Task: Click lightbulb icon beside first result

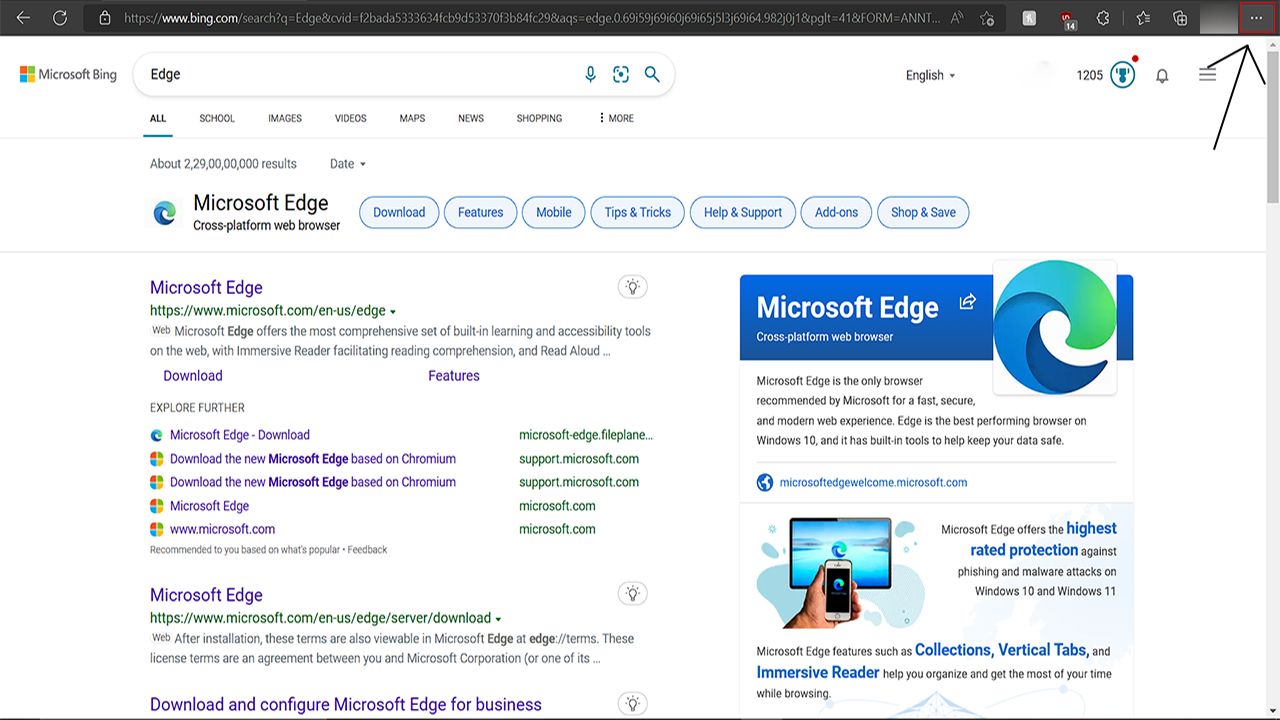Action: 632,287
